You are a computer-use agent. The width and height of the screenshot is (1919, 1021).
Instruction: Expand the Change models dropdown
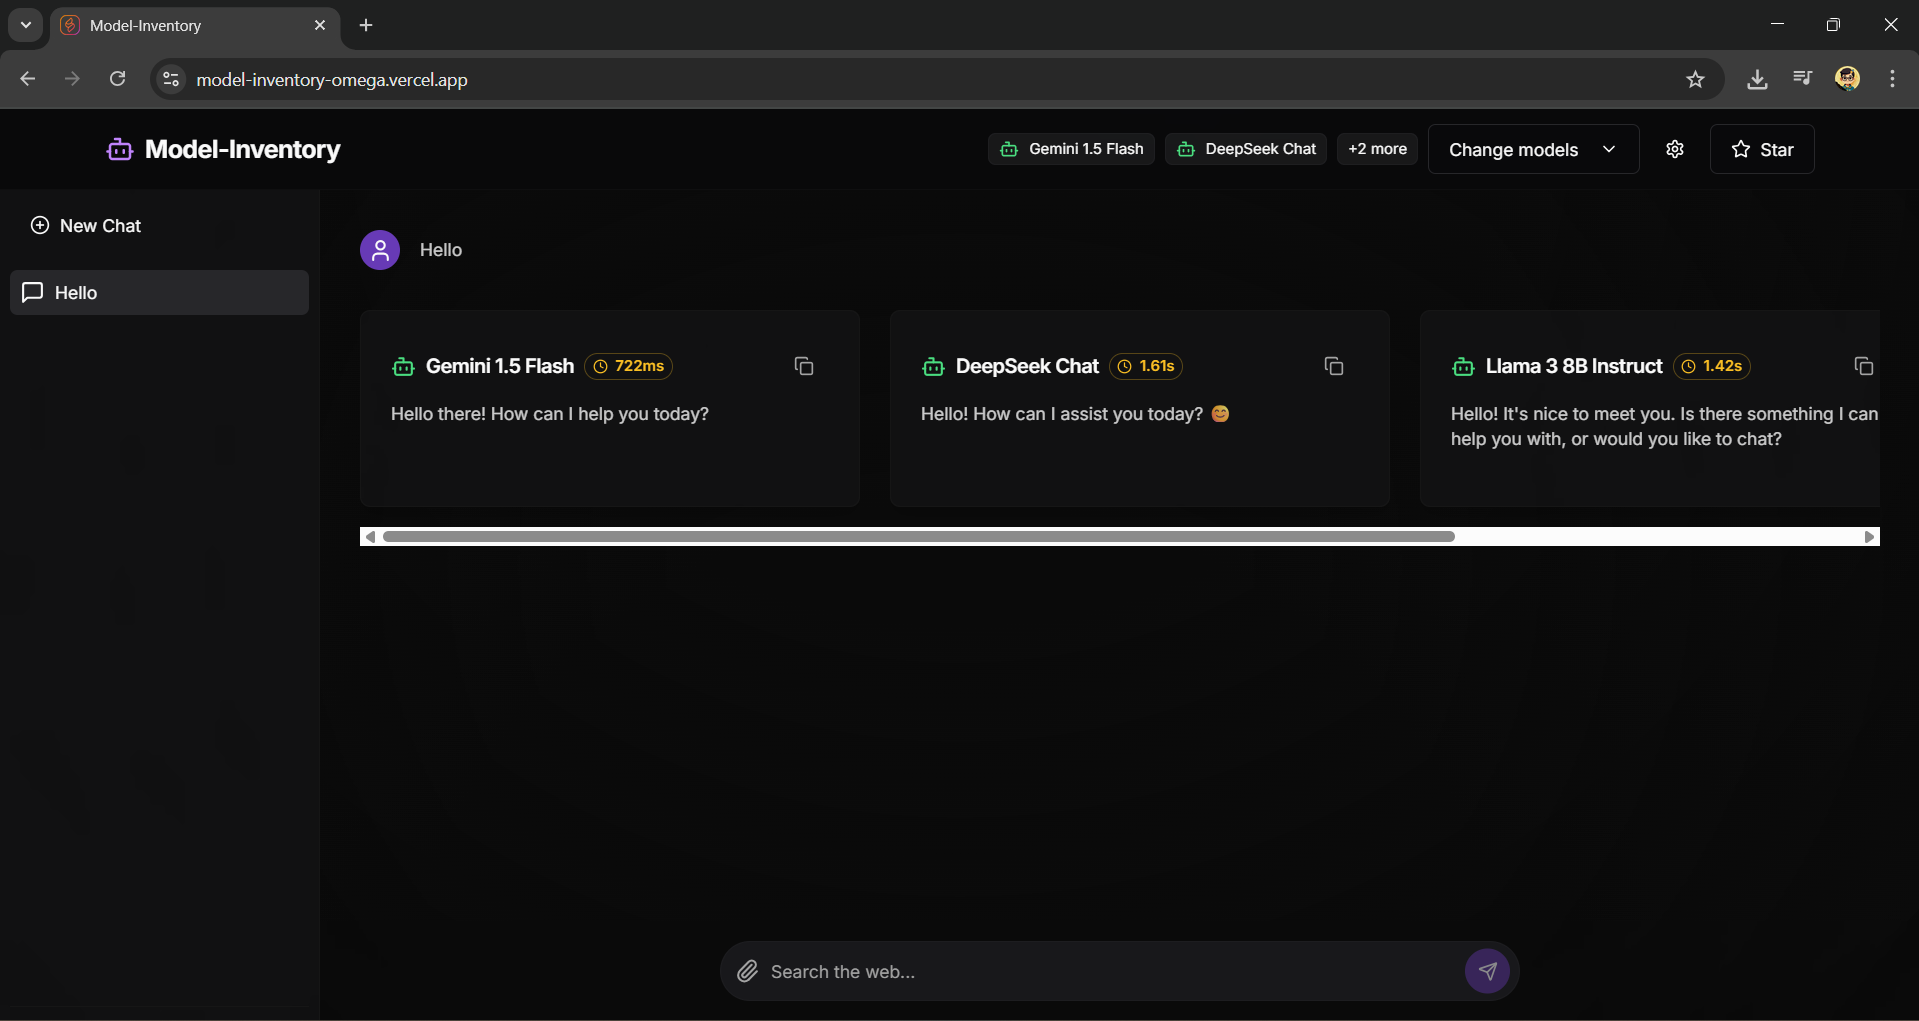(x=1533, y=149)
